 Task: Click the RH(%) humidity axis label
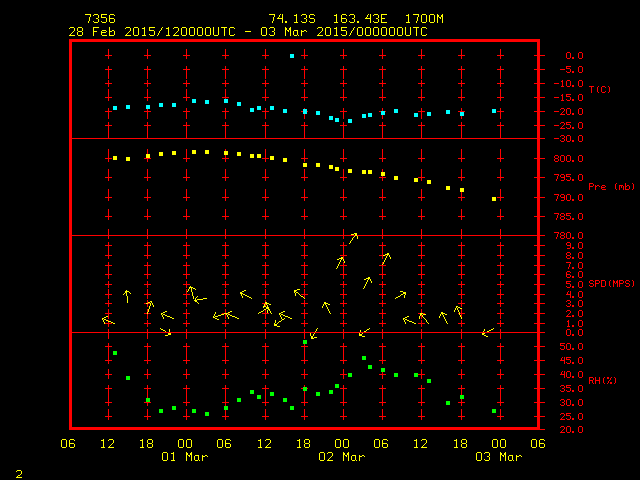[x=602, y=378]
